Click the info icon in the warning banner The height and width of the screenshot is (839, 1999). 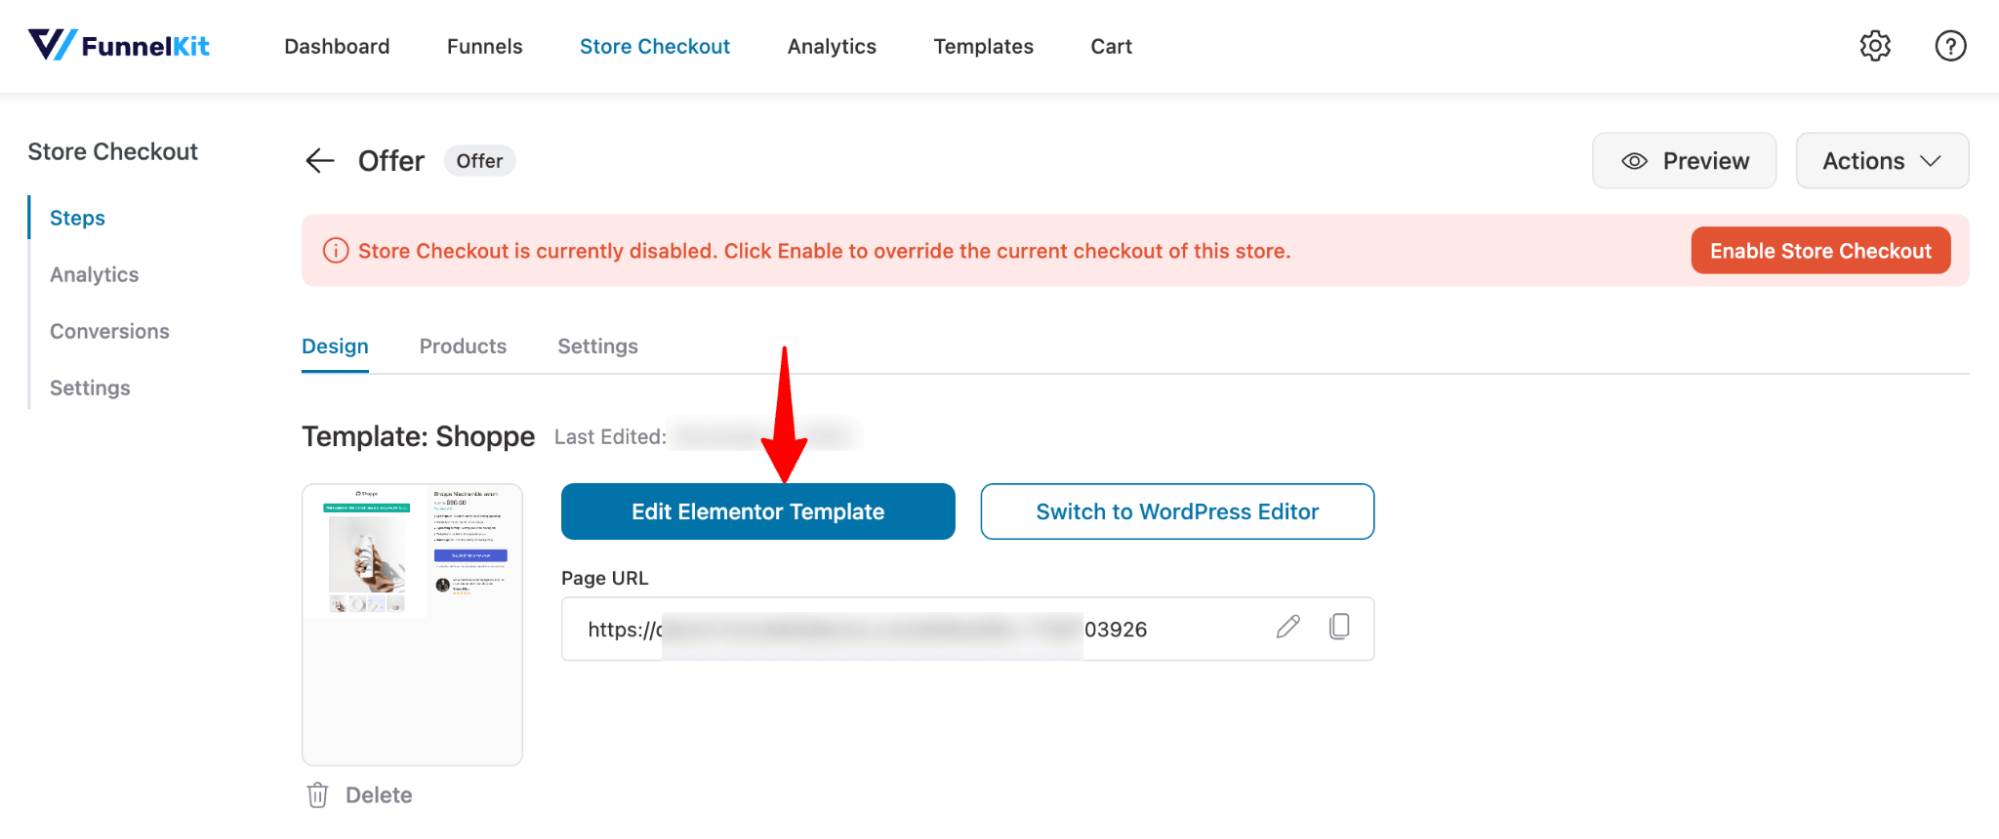(x=336, y=251)
